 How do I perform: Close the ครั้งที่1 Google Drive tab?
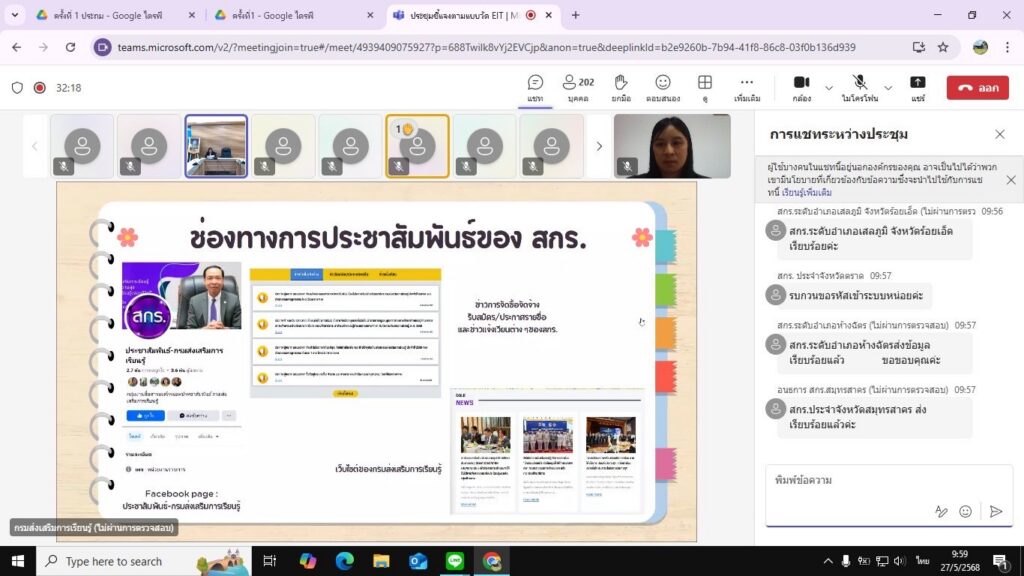pos(370,15)
